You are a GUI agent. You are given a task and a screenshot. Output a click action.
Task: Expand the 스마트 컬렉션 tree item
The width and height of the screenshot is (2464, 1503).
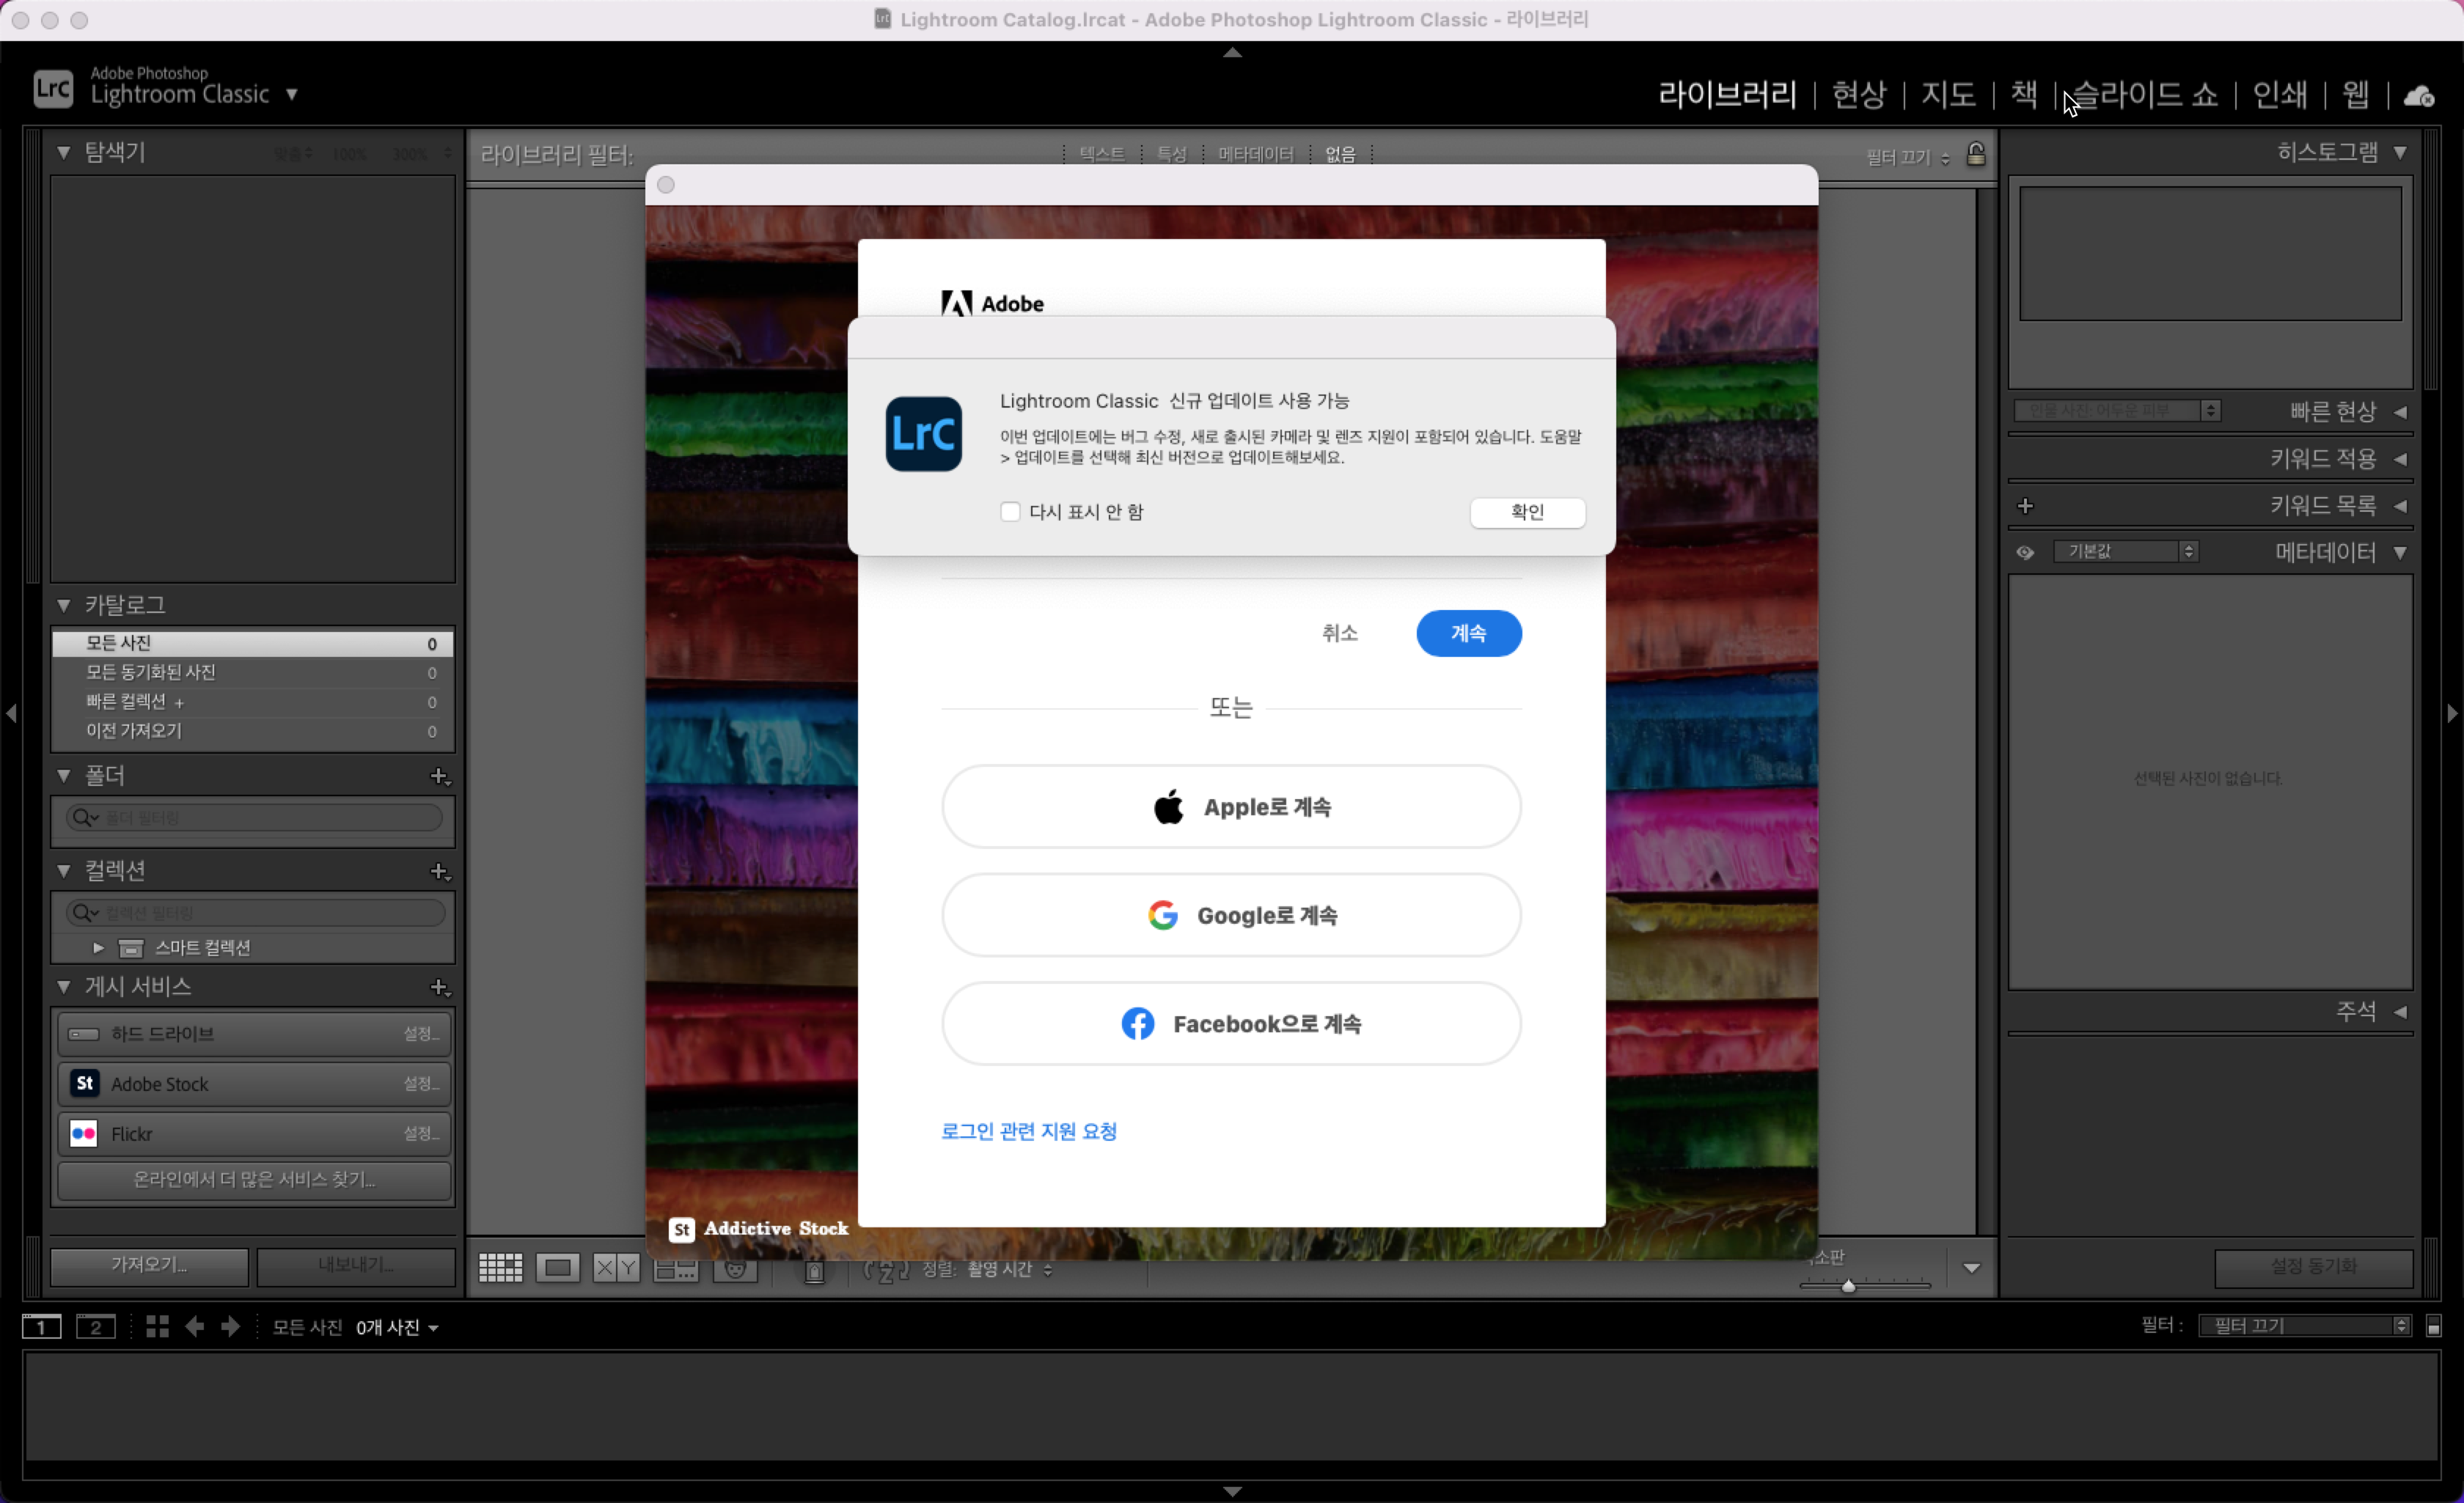98,947
